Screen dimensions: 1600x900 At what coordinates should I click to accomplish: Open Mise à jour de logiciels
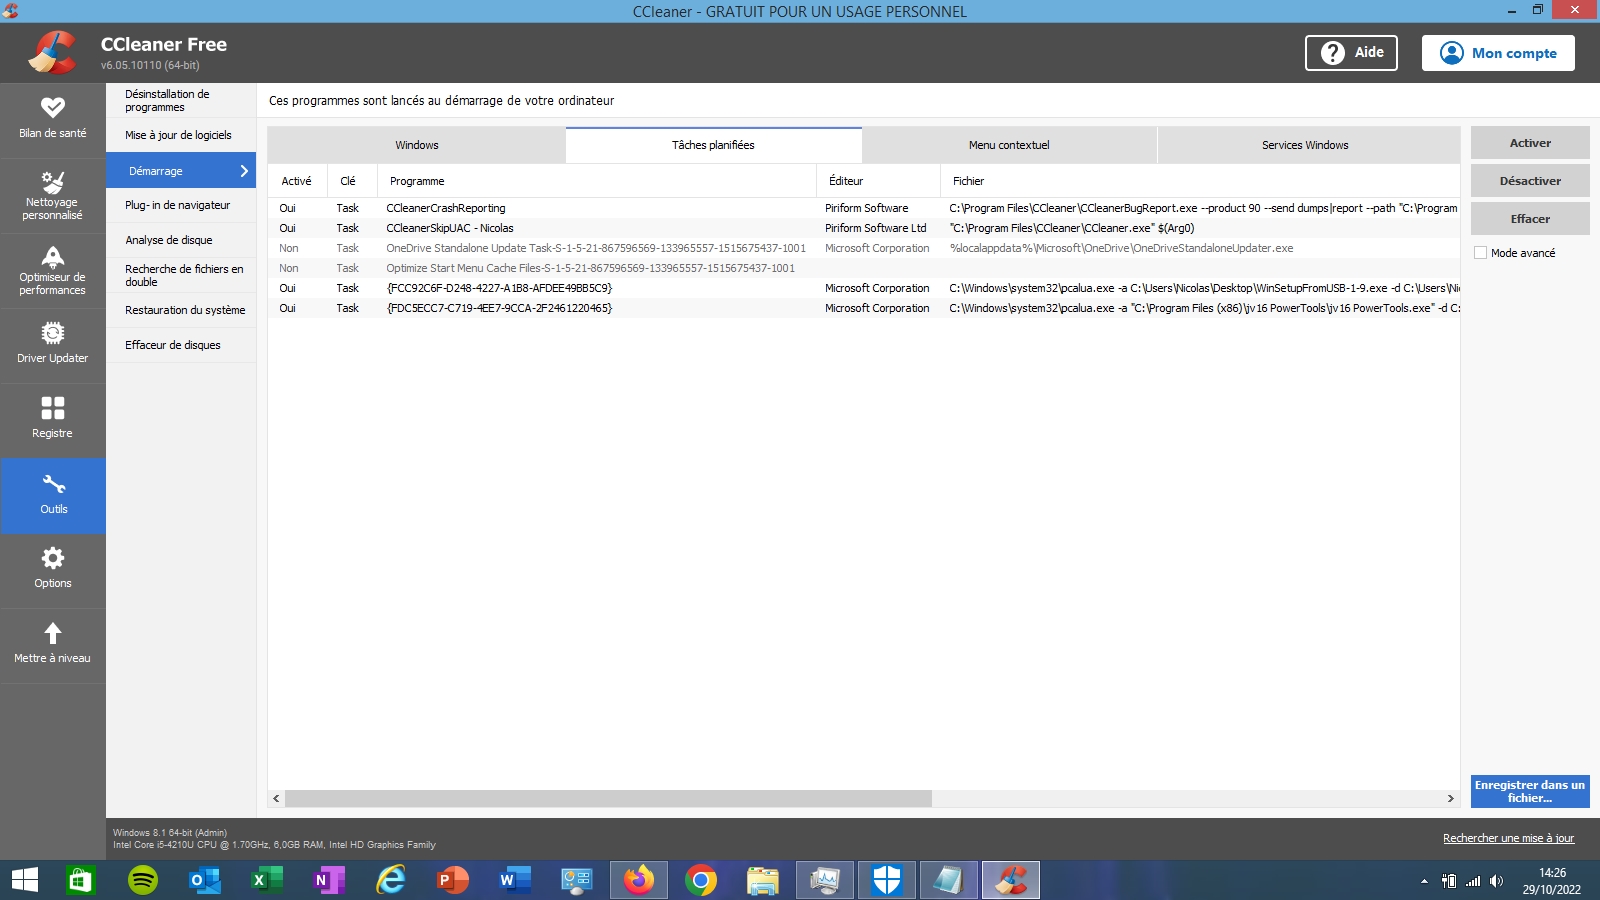click(181, 135)
